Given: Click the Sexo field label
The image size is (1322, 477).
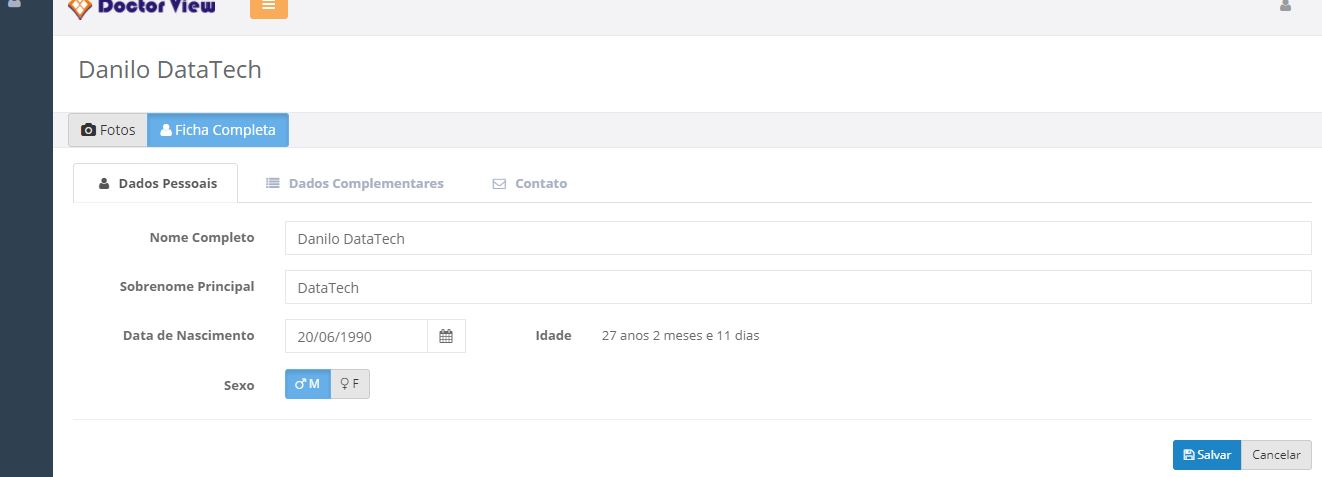Looking at the screenshot, I should coord(239,385).
